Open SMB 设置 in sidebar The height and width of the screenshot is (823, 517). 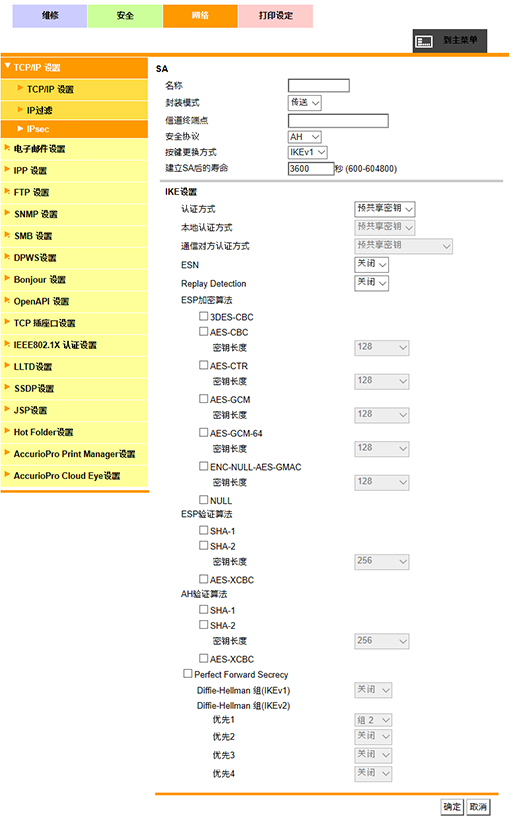point(75,236)
